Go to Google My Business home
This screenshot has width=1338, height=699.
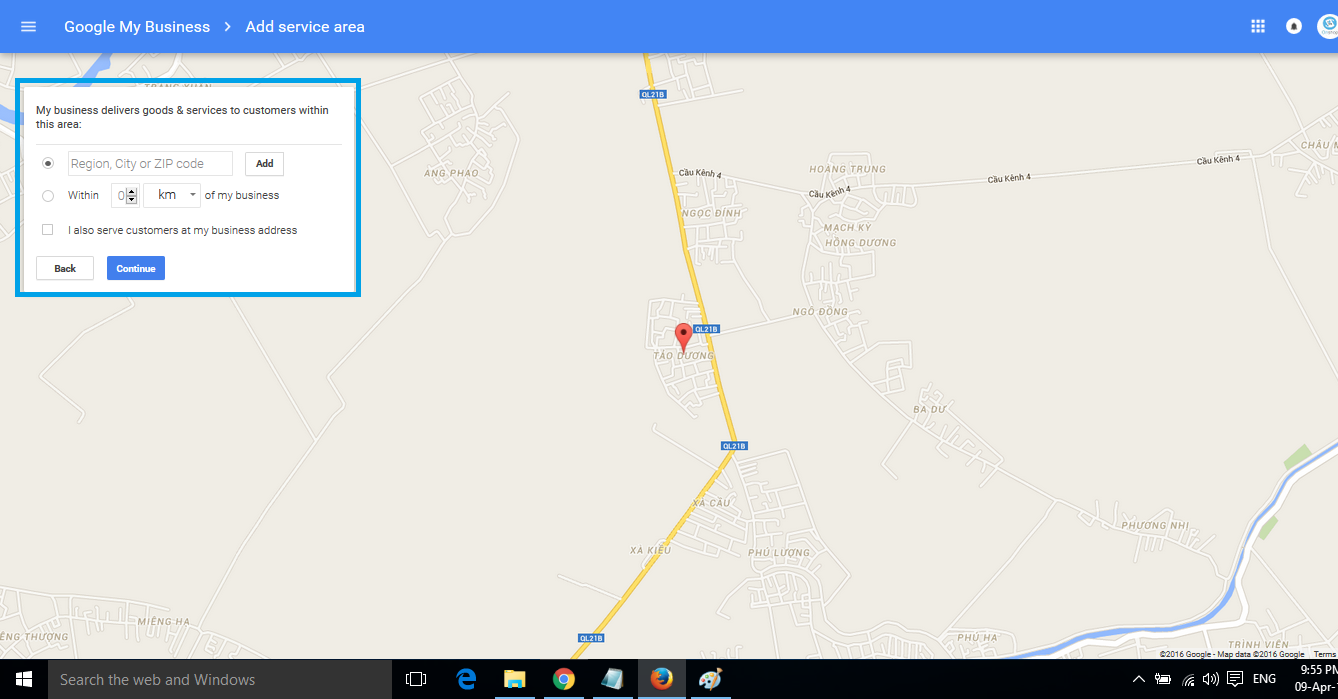[x=137, y=27]
